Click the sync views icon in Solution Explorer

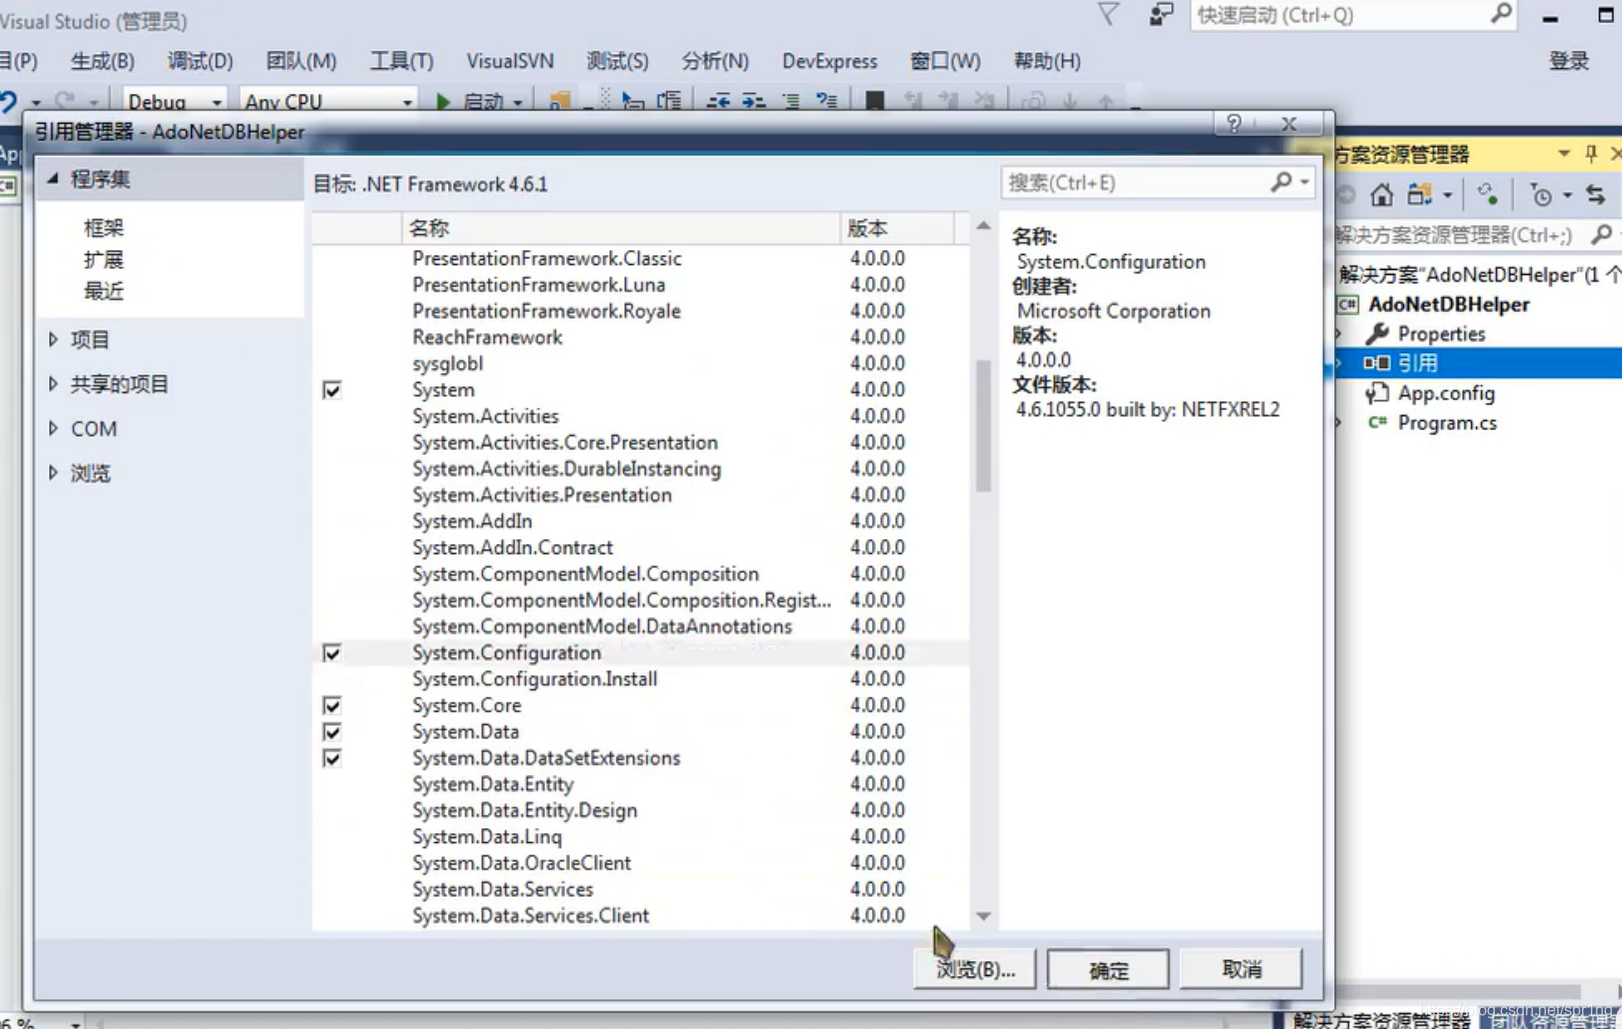coord(1419,195)
